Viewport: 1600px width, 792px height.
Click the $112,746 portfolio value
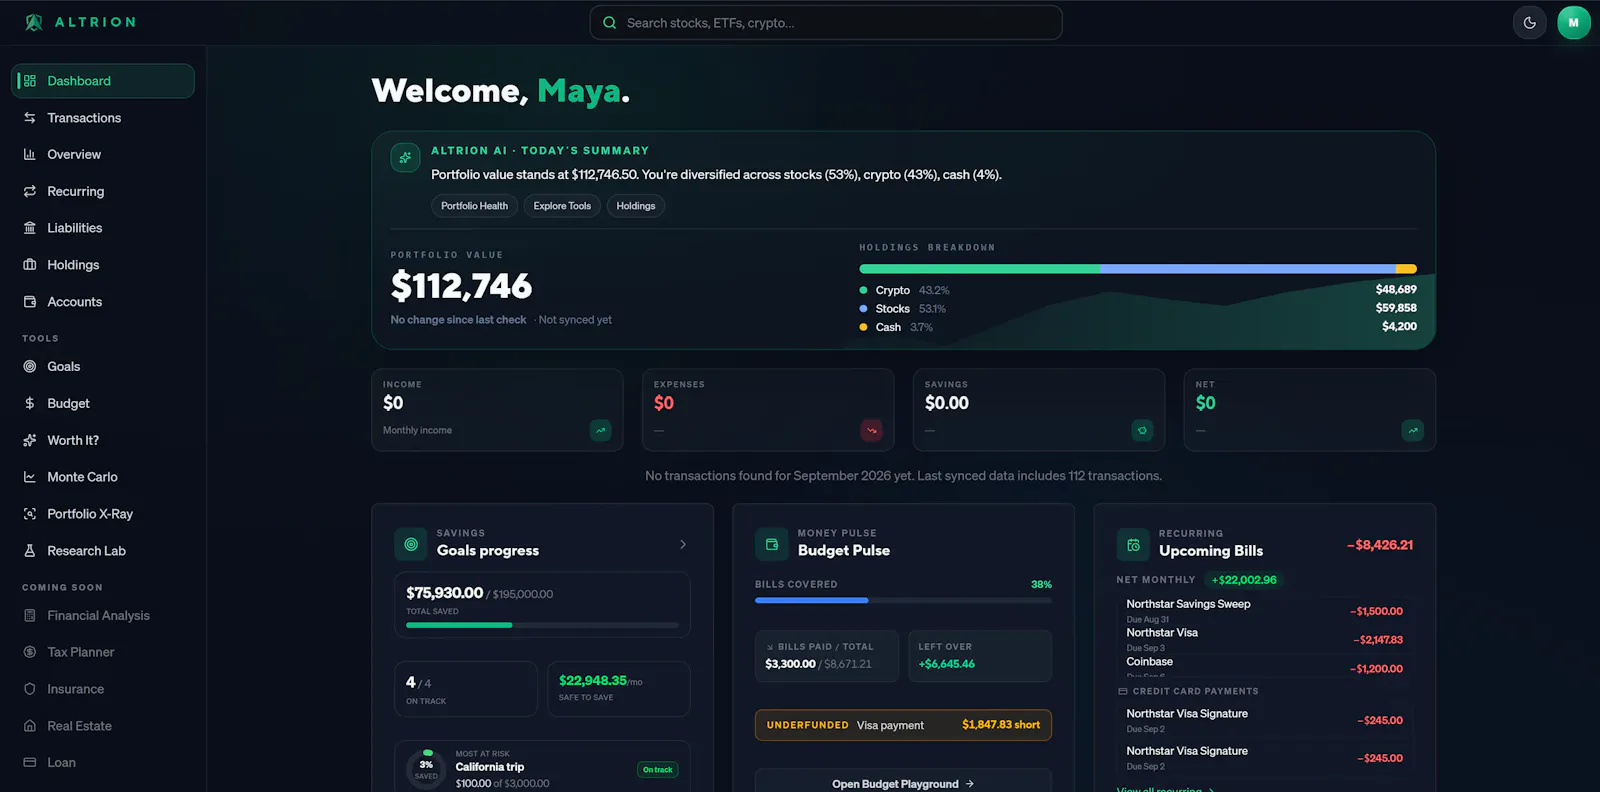click(x=461, y=286)
